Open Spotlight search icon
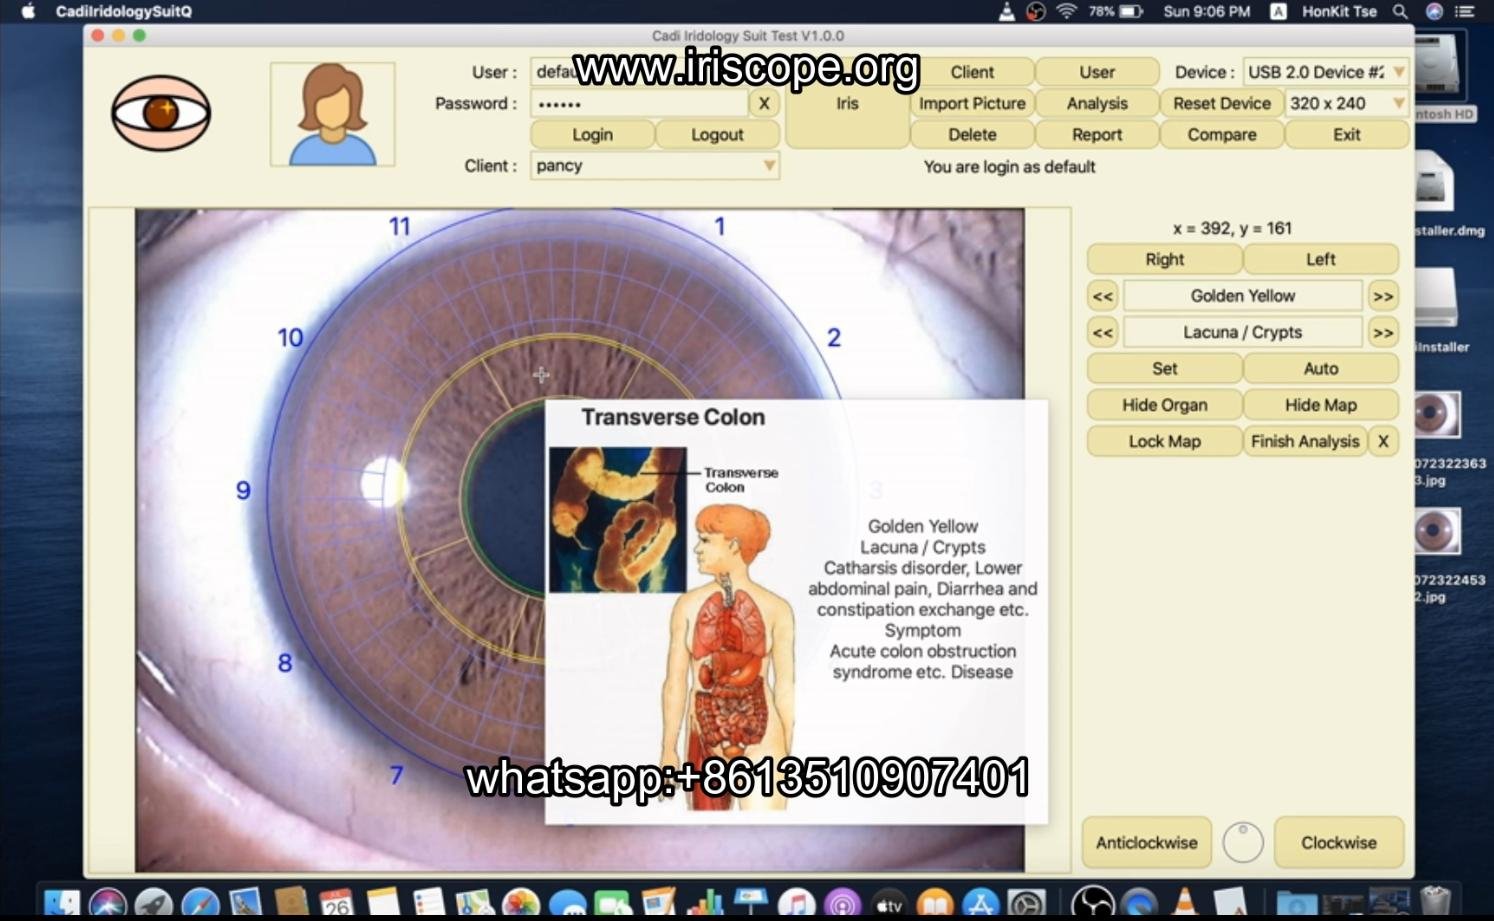The height and width of the screenshot is (921, 1494). tap(1400, 11)
